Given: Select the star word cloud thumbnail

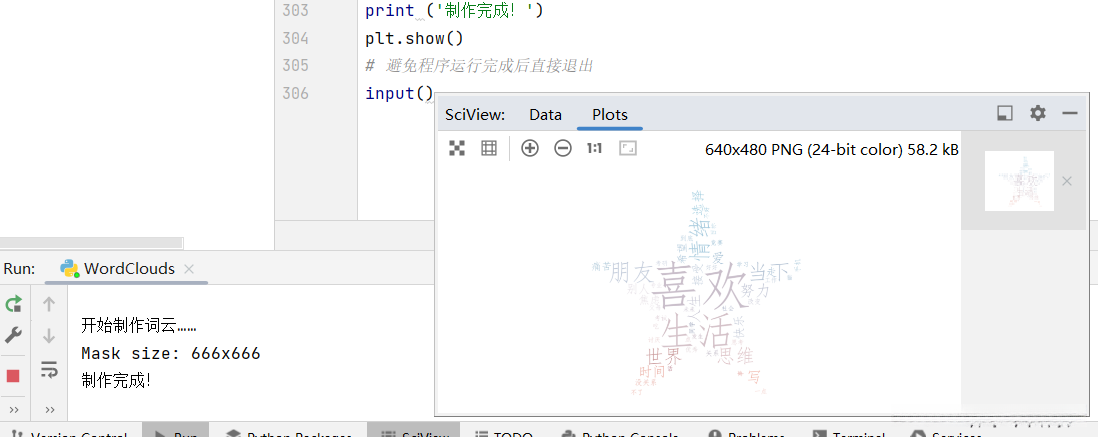Looking at the screenshot, I should click(x=1019, y=181).
